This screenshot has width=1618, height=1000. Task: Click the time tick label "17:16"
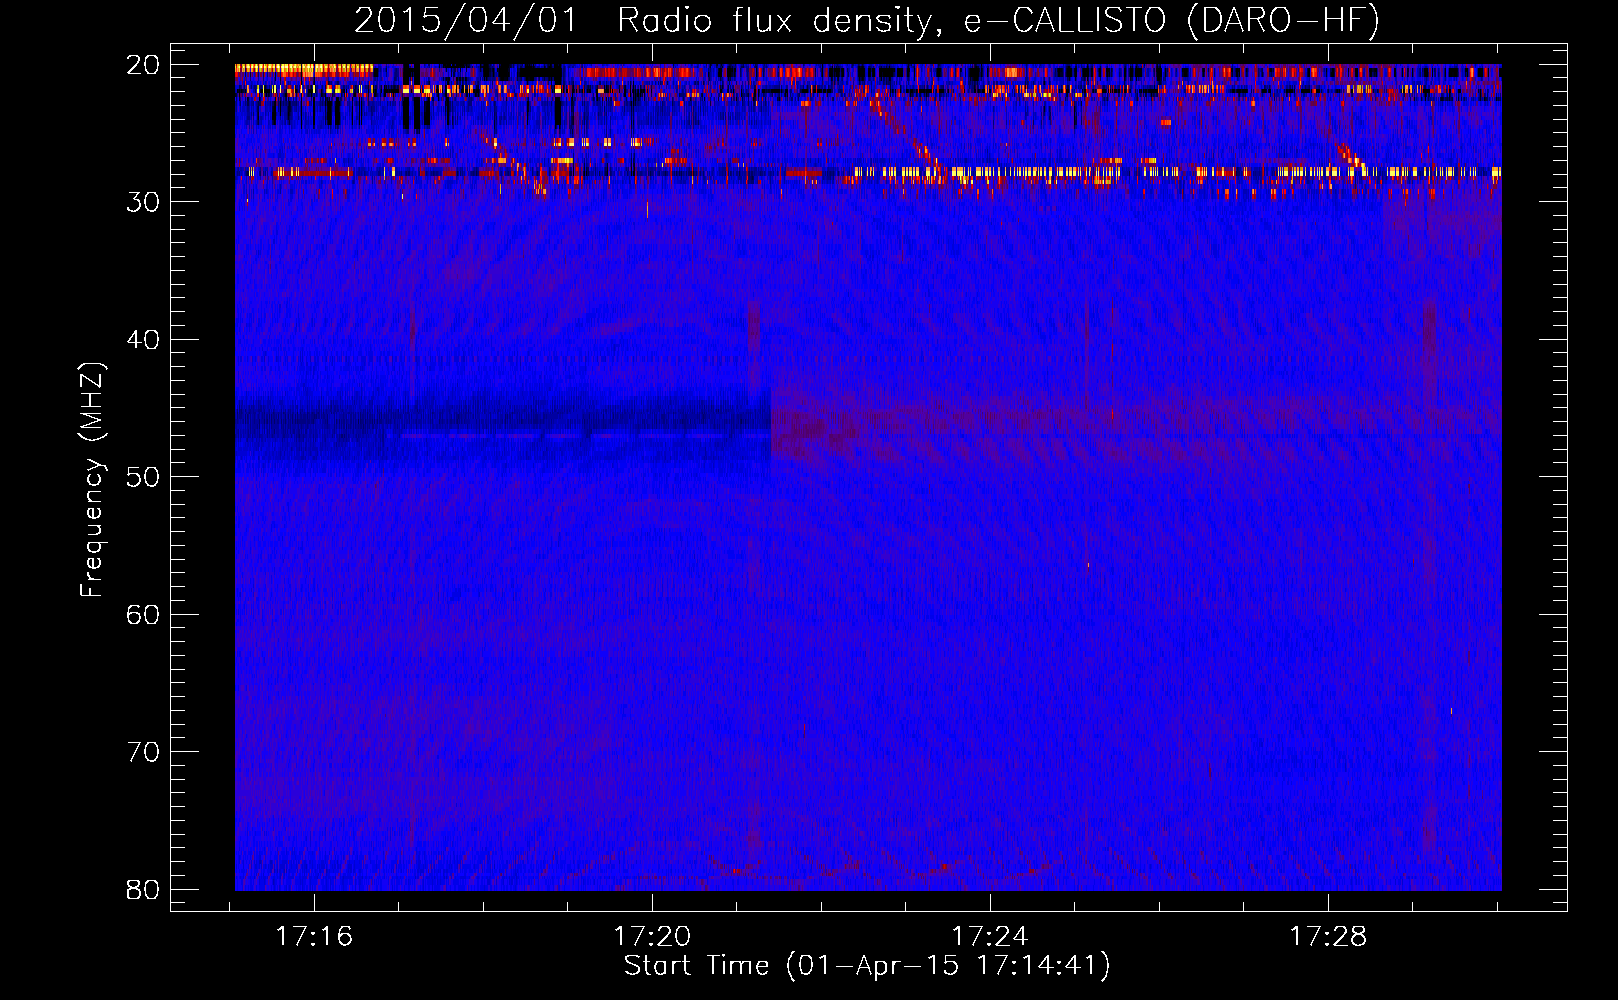coord(314,937)
